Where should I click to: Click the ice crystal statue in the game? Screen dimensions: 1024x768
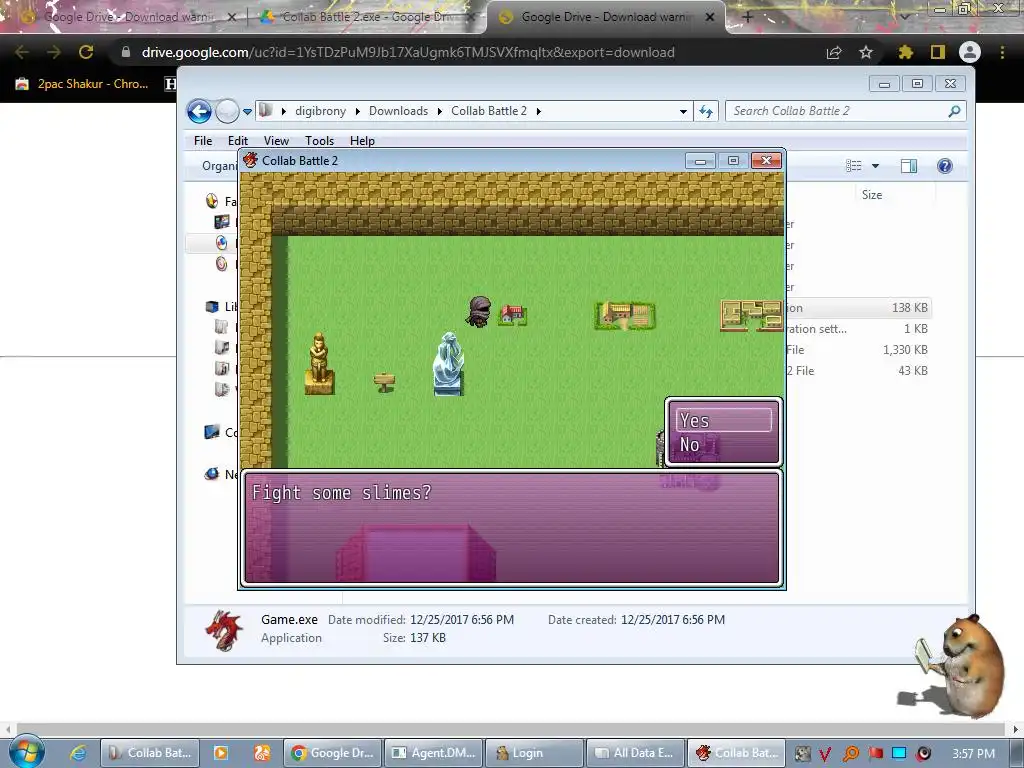pyautogui.click(x=449, y=364)
